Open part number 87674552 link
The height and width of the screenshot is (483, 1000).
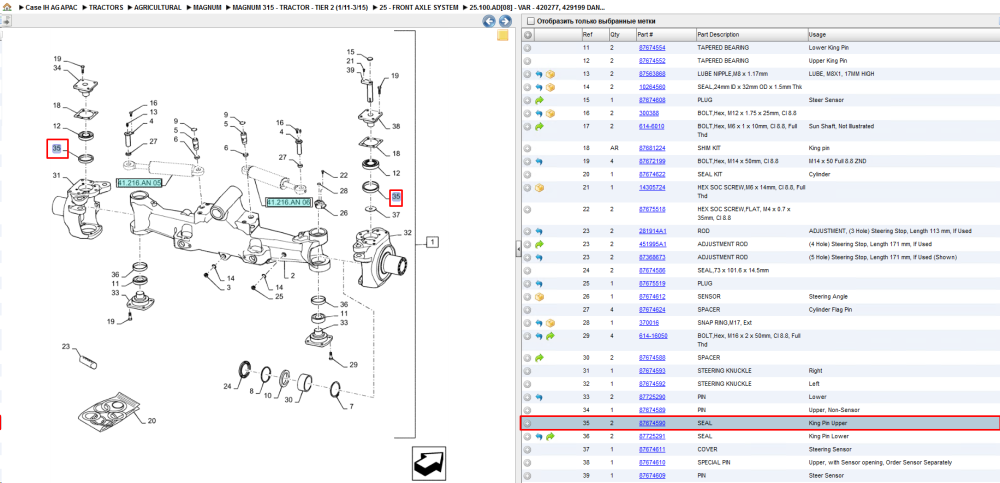652,61
